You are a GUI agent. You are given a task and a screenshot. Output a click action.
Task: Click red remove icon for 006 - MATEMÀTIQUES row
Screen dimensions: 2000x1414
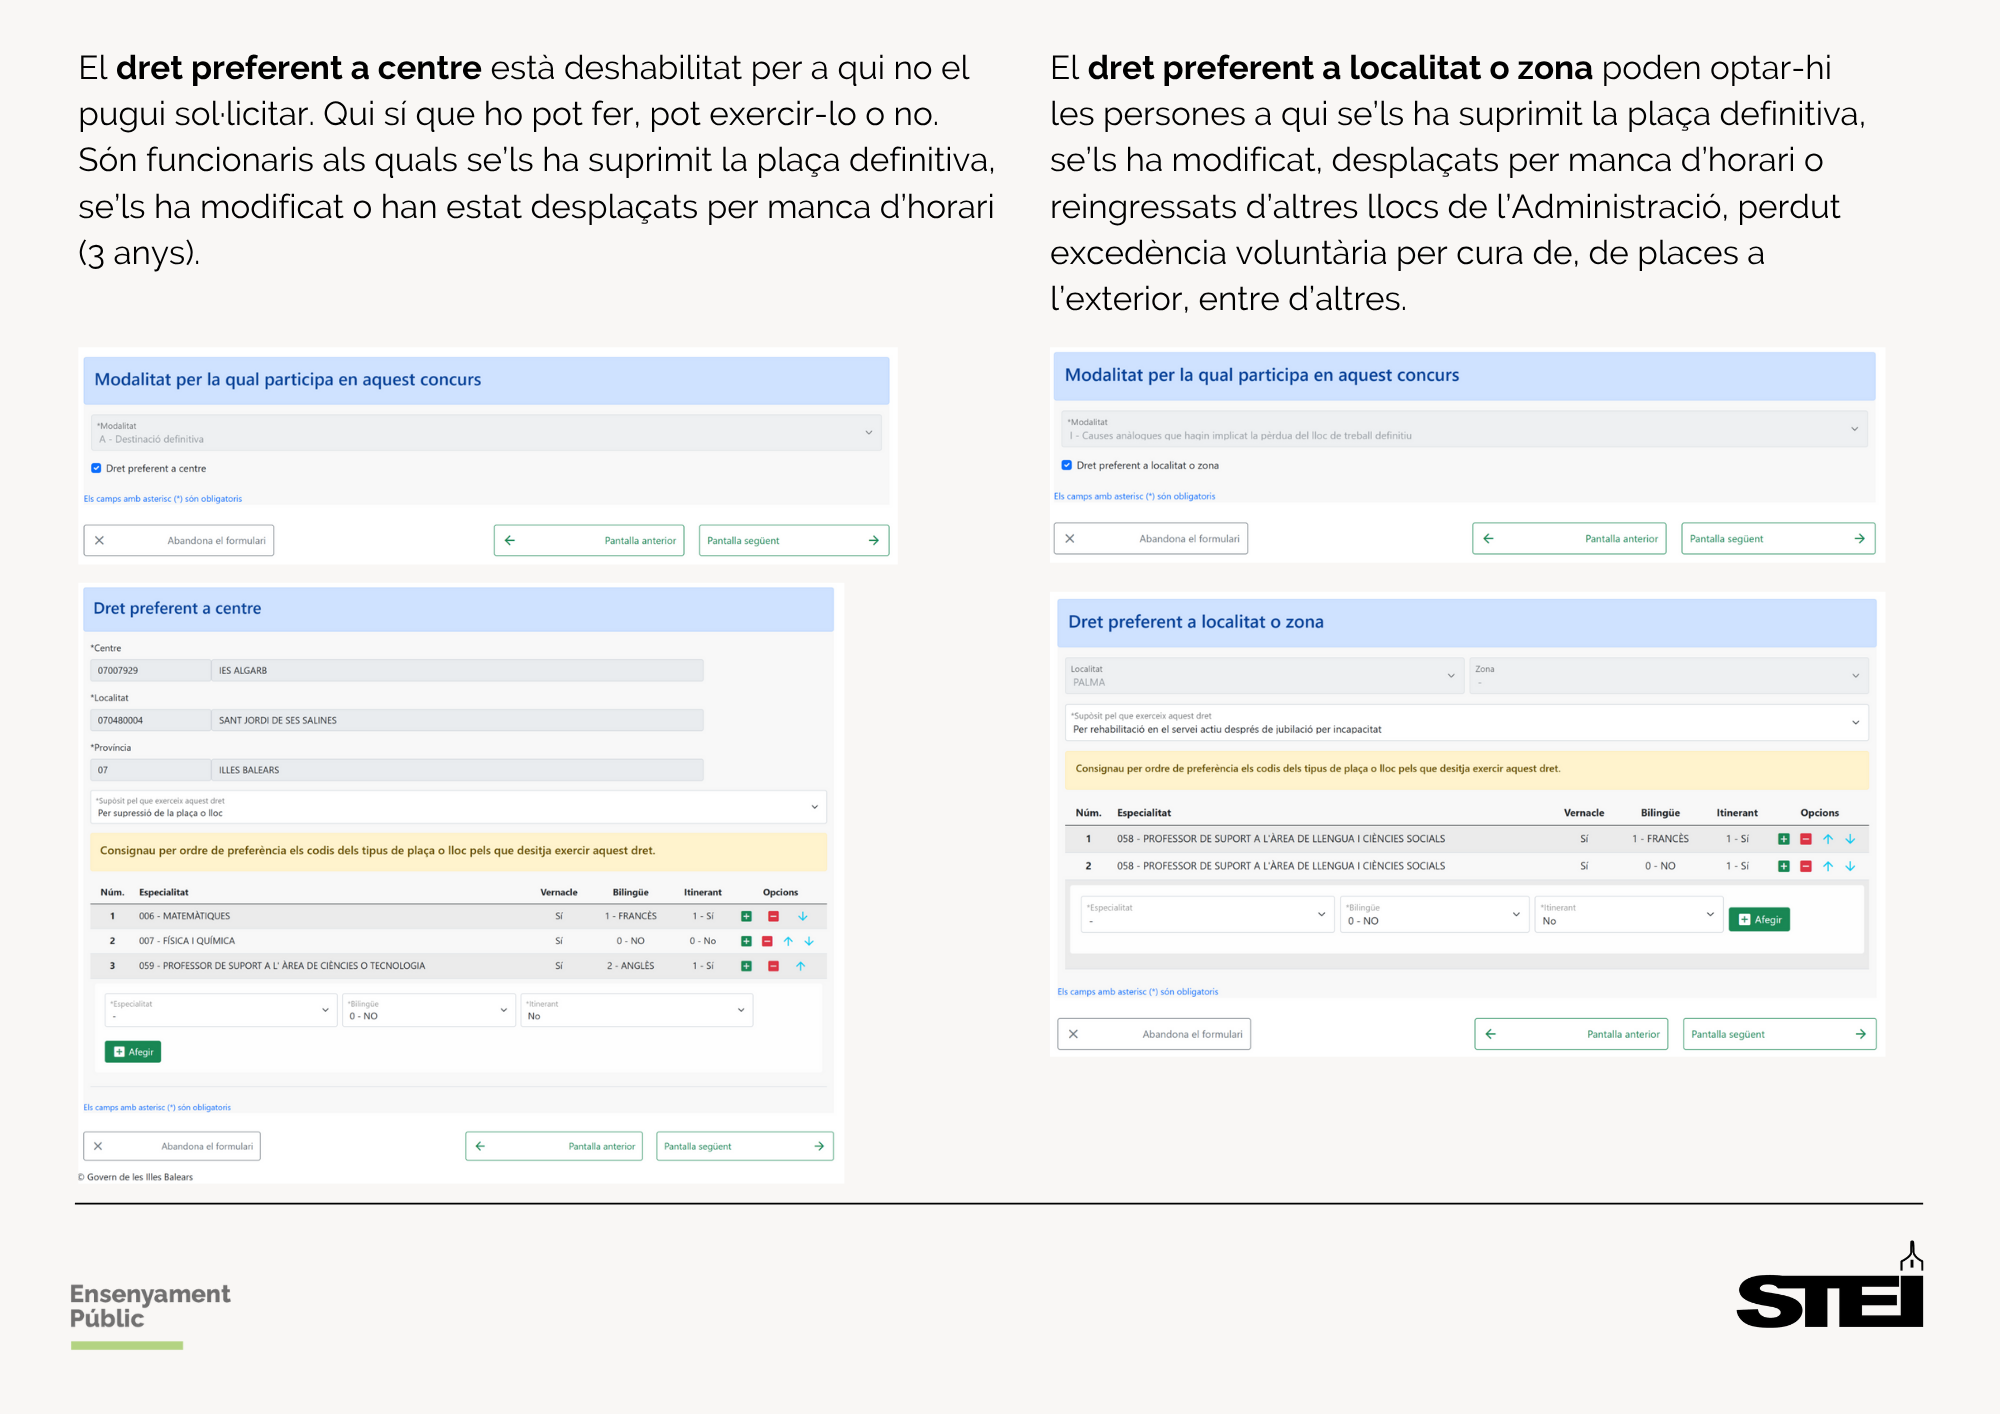[x=773, y=916]
